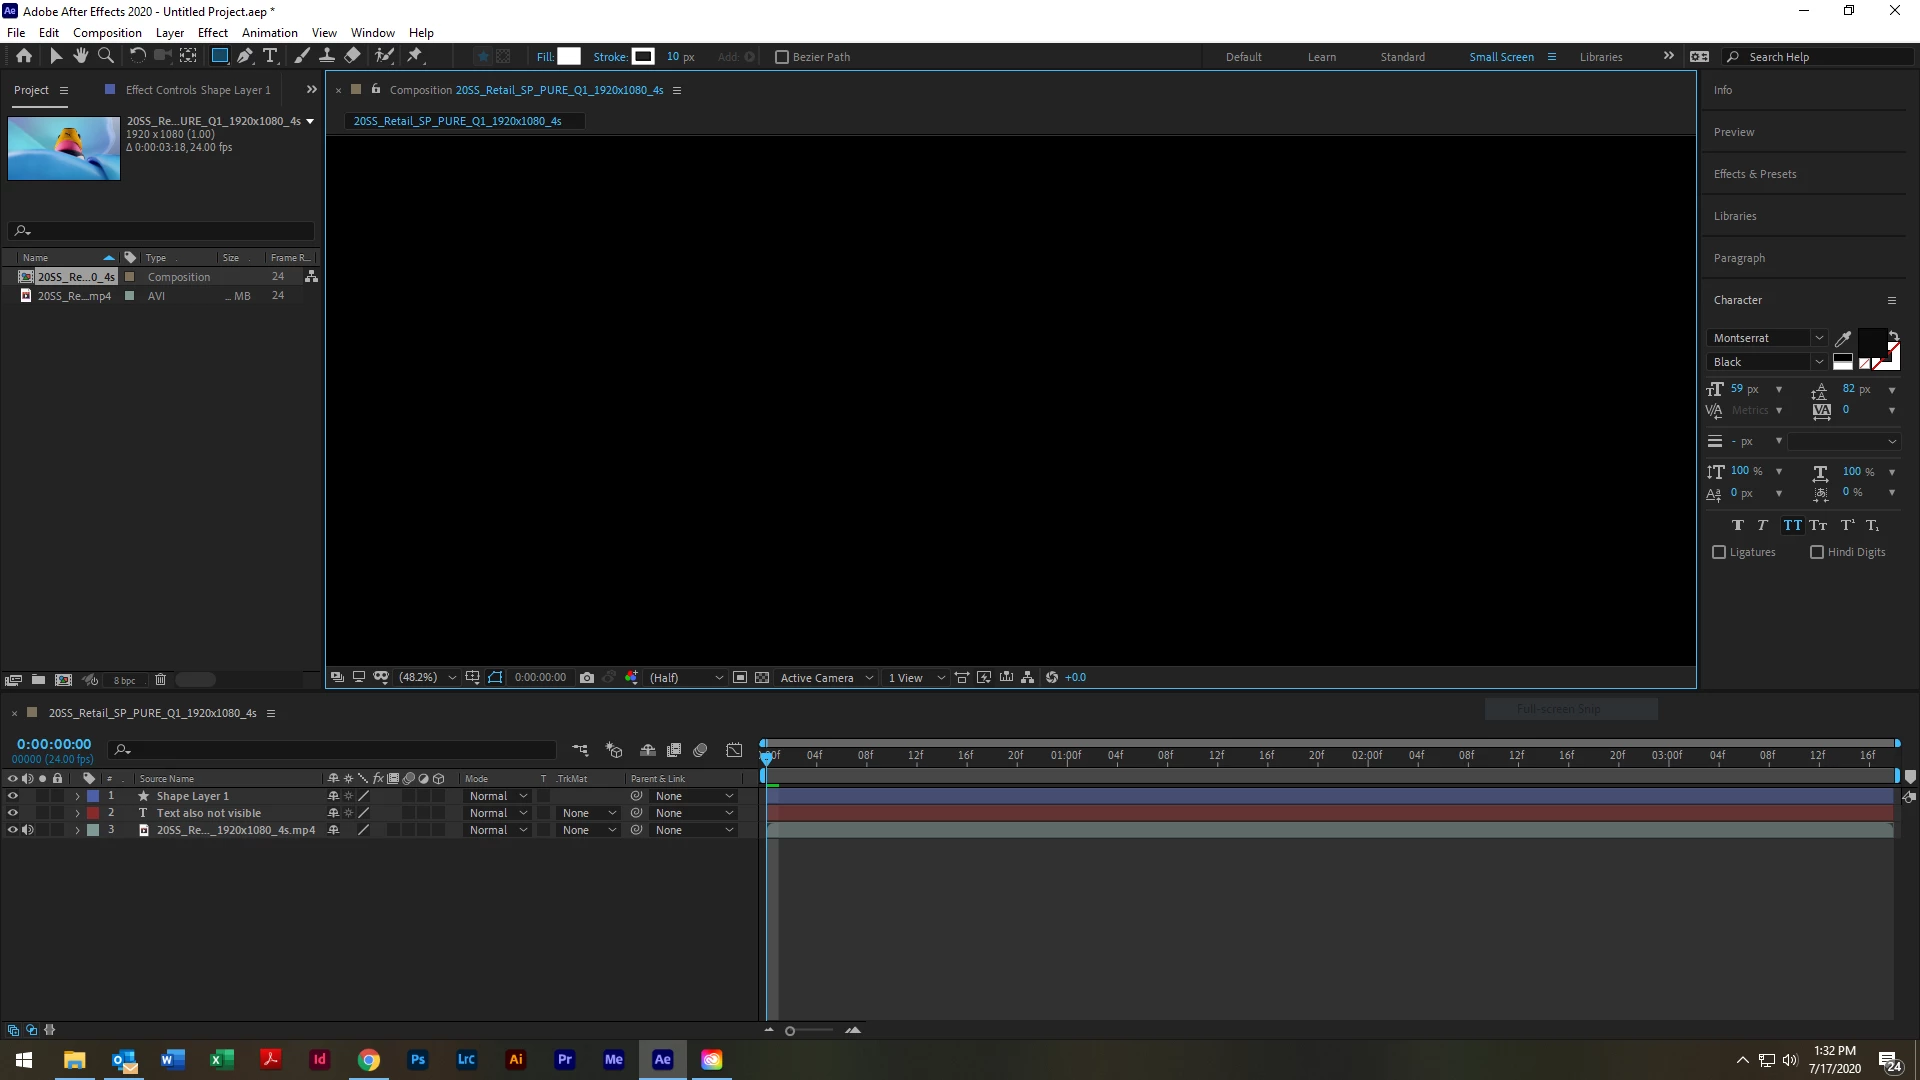This screenshot has width=1920, height=1080.
Task: Enable the Hindi Digits checkbox
Action: tap(1817, 552)
